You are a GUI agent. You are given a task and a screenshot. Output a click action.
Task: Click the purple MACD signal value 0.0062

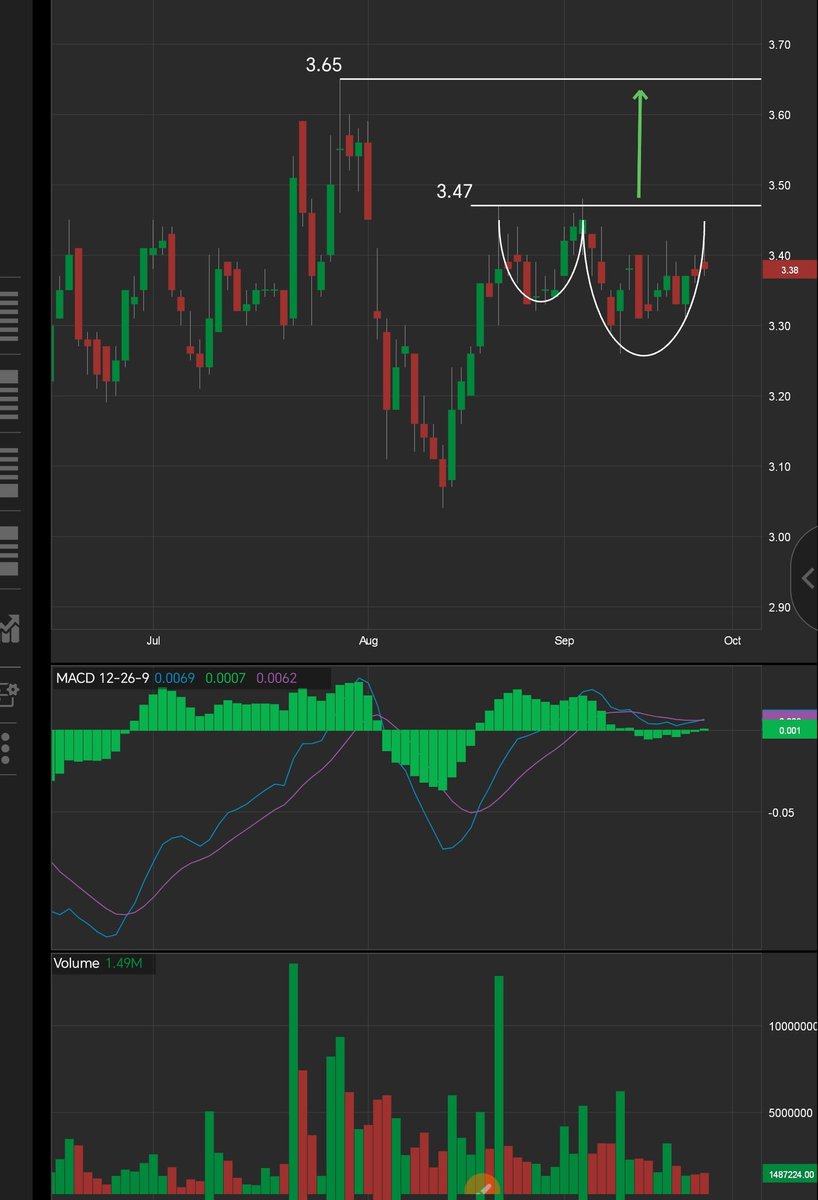coord(276,678)
